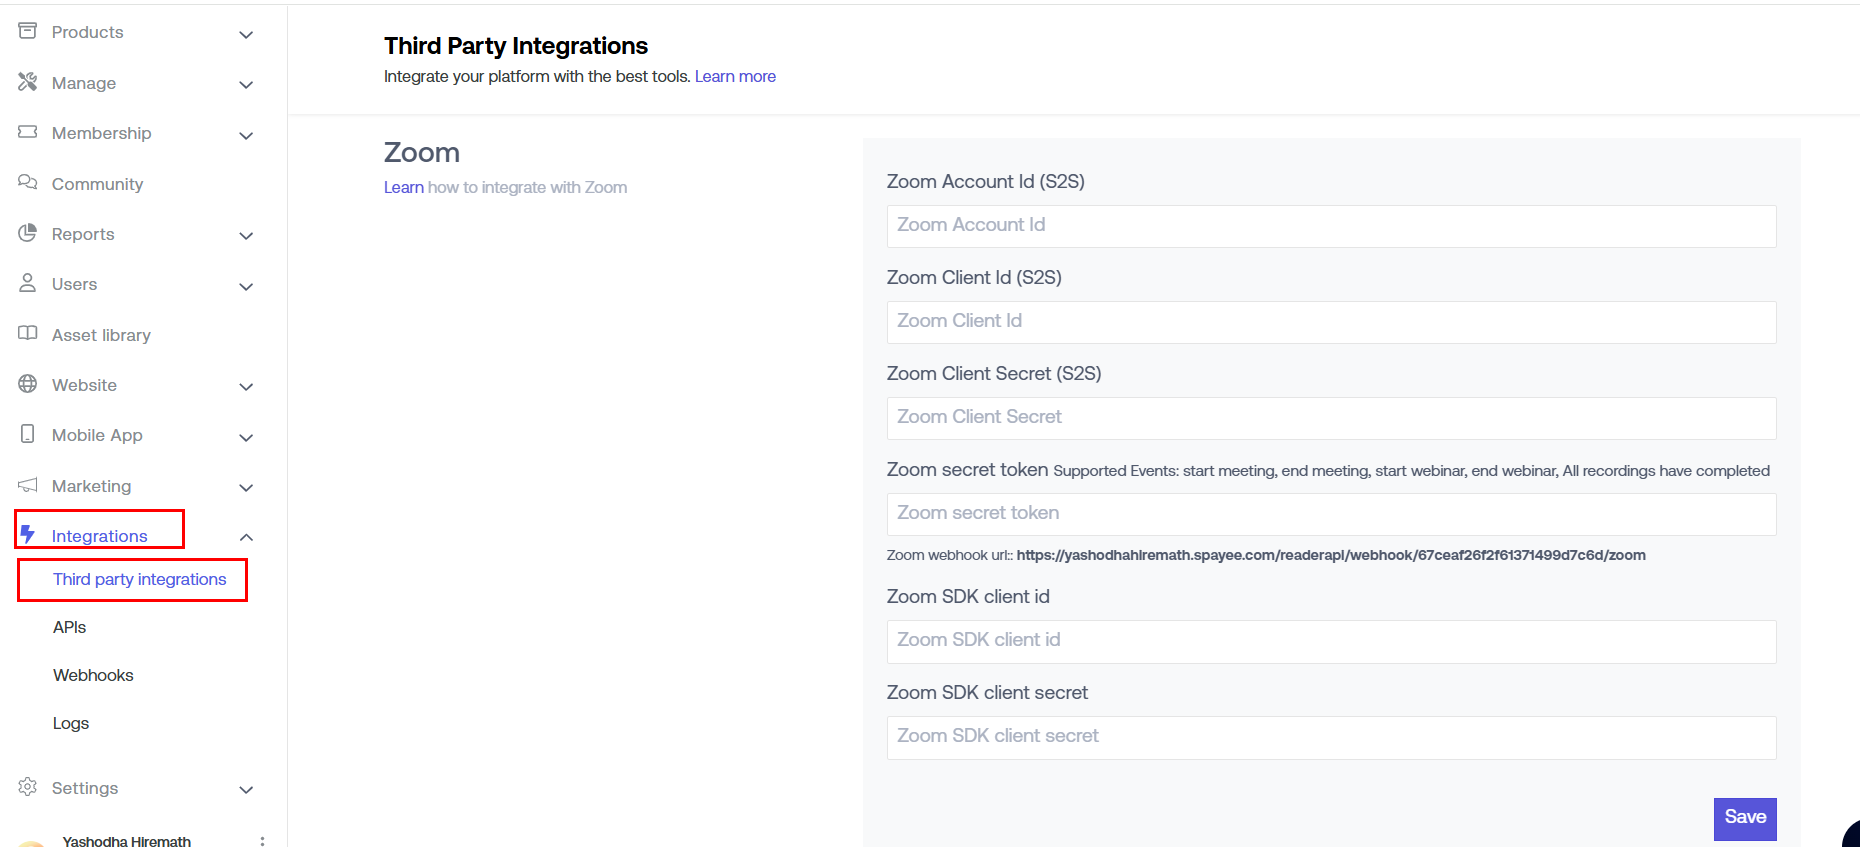The image size is (1860, 847).
Task: Click the Reports pie chart icon
Action: coord(28,233)
